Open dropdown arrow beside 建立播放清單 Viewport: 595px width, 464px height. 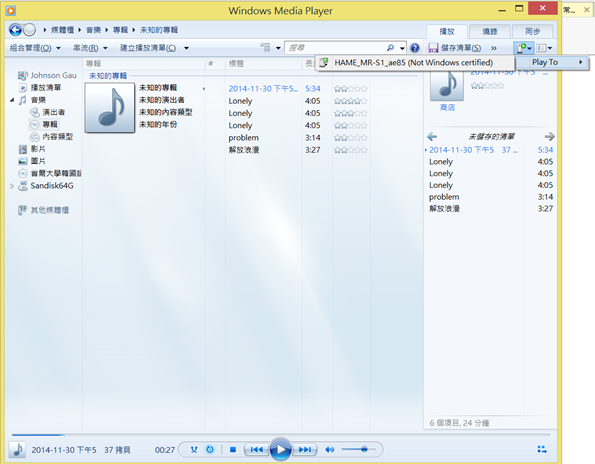186,48
